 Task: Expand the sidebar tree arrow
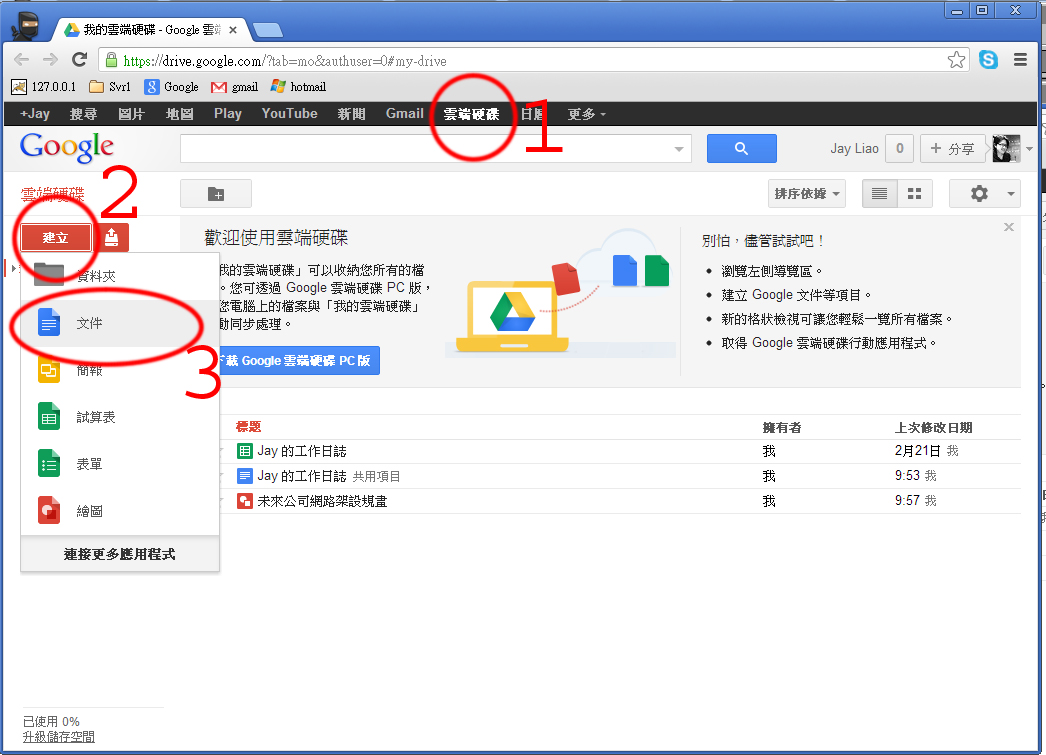click(x=13, y=269)
